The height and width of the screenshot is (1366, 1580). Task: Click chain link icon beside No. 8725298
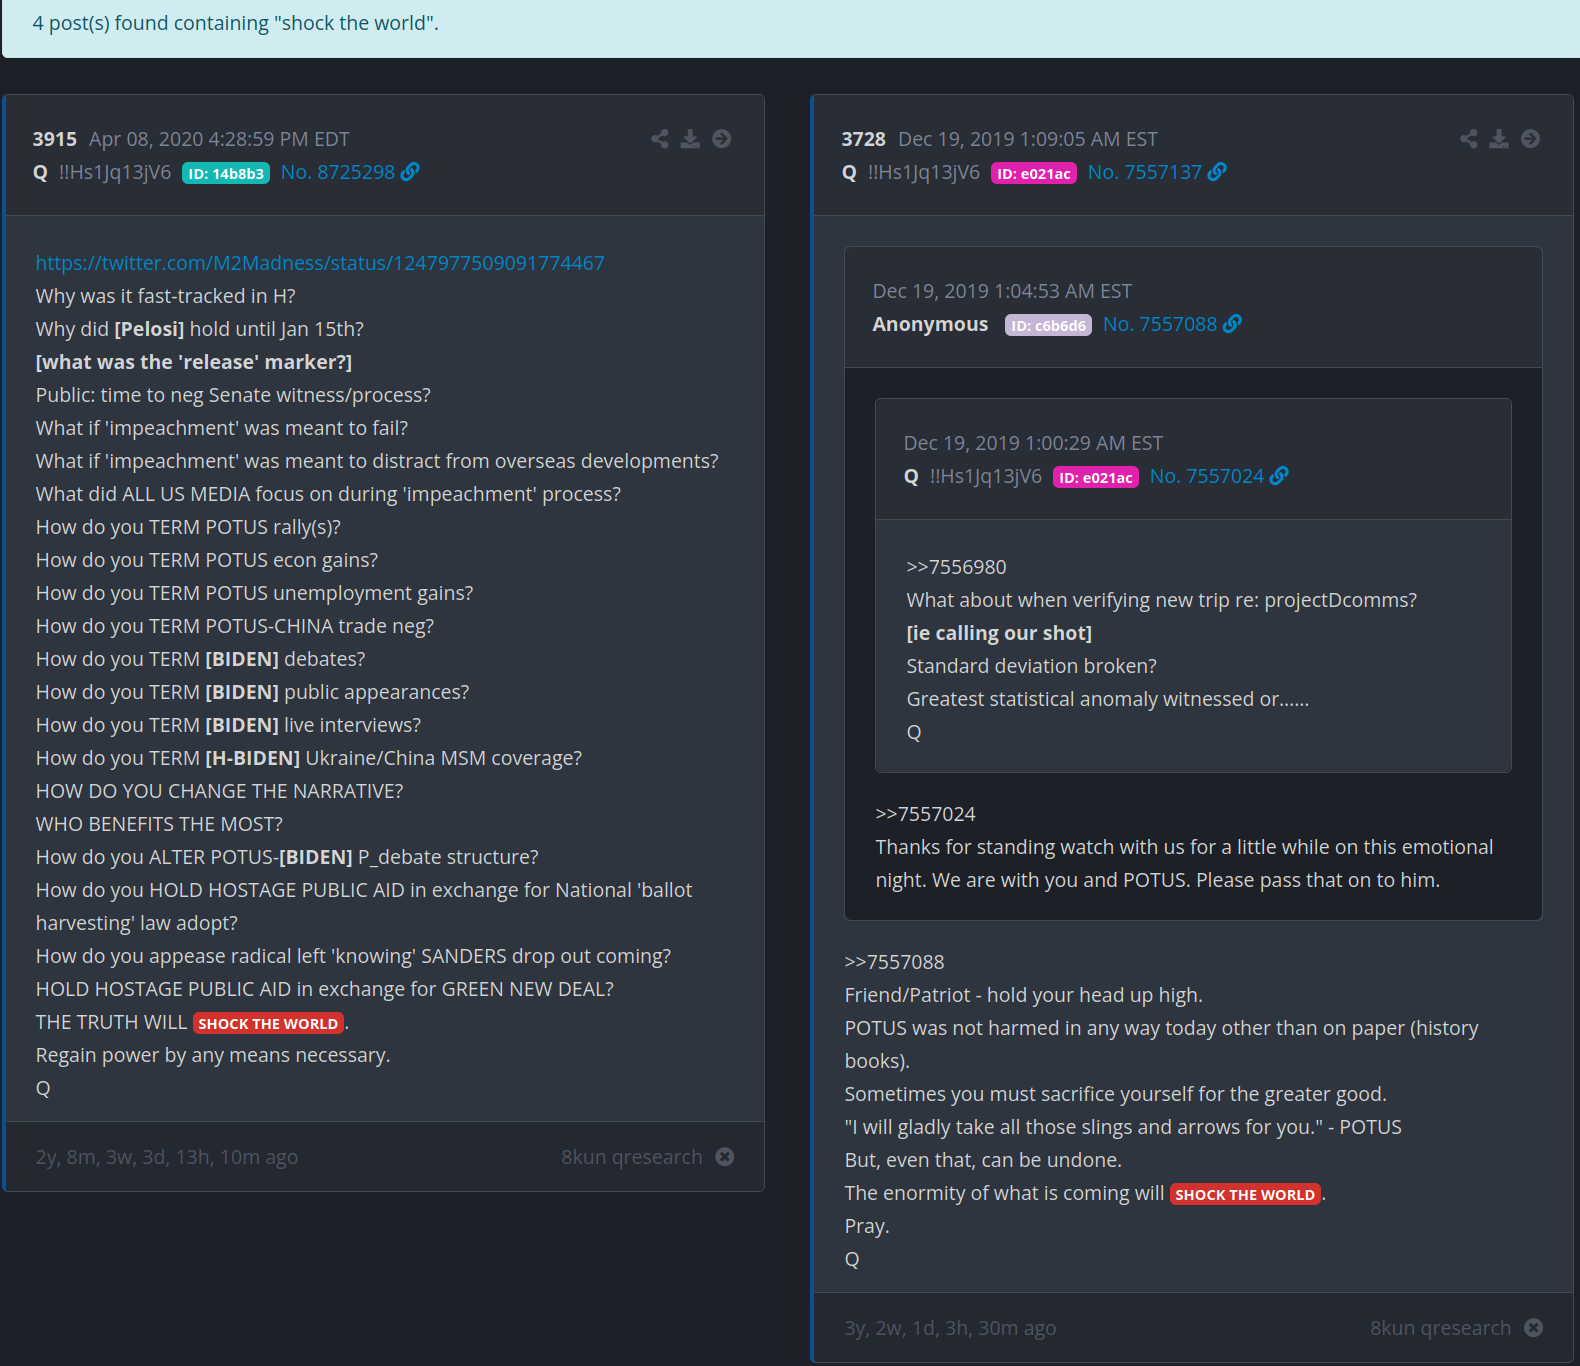click(x=410, y=172)
